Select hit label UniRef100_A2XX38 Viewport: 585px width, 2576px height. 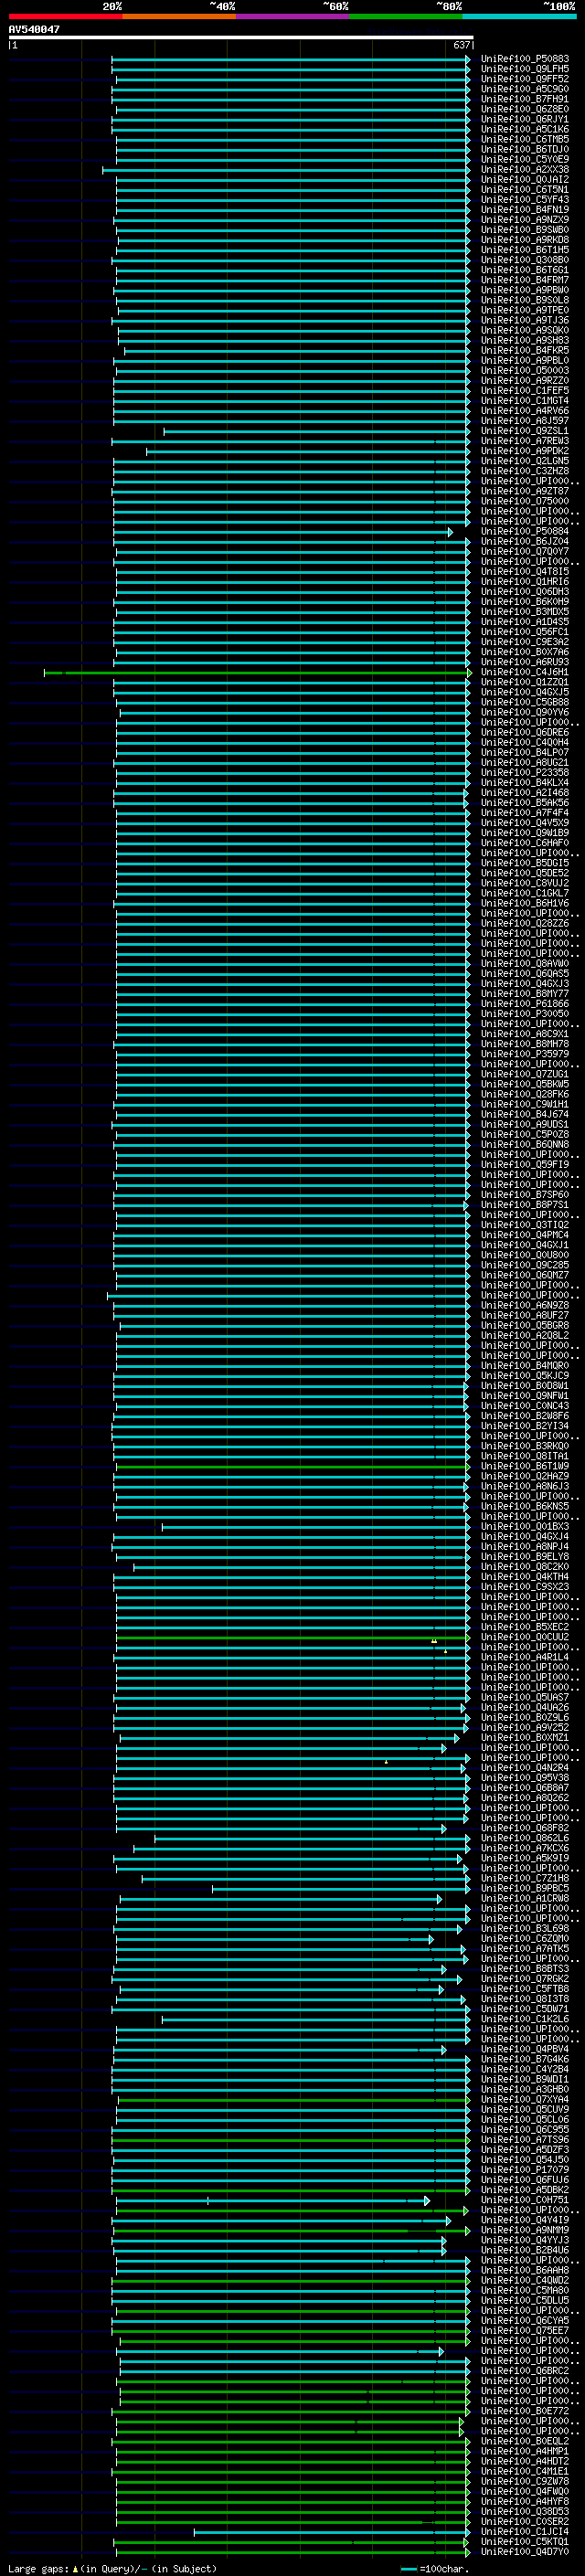pos(525,169)
